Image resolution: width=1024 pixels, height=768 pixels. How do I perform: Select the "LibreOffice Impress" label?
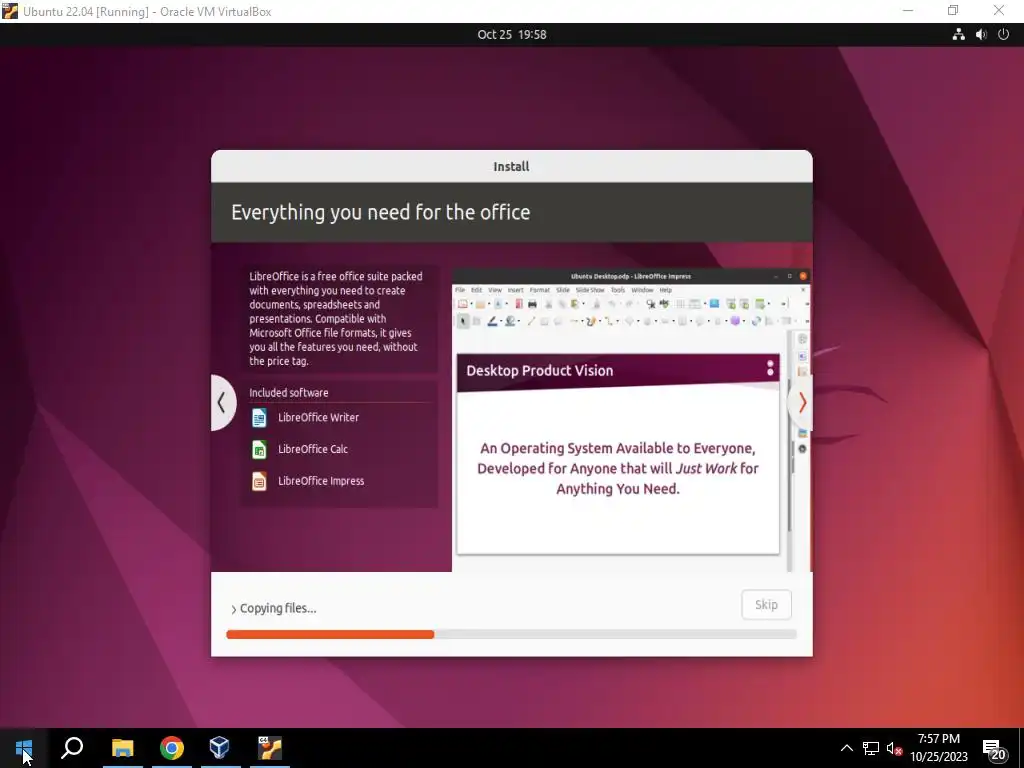(x=321, y=481)
